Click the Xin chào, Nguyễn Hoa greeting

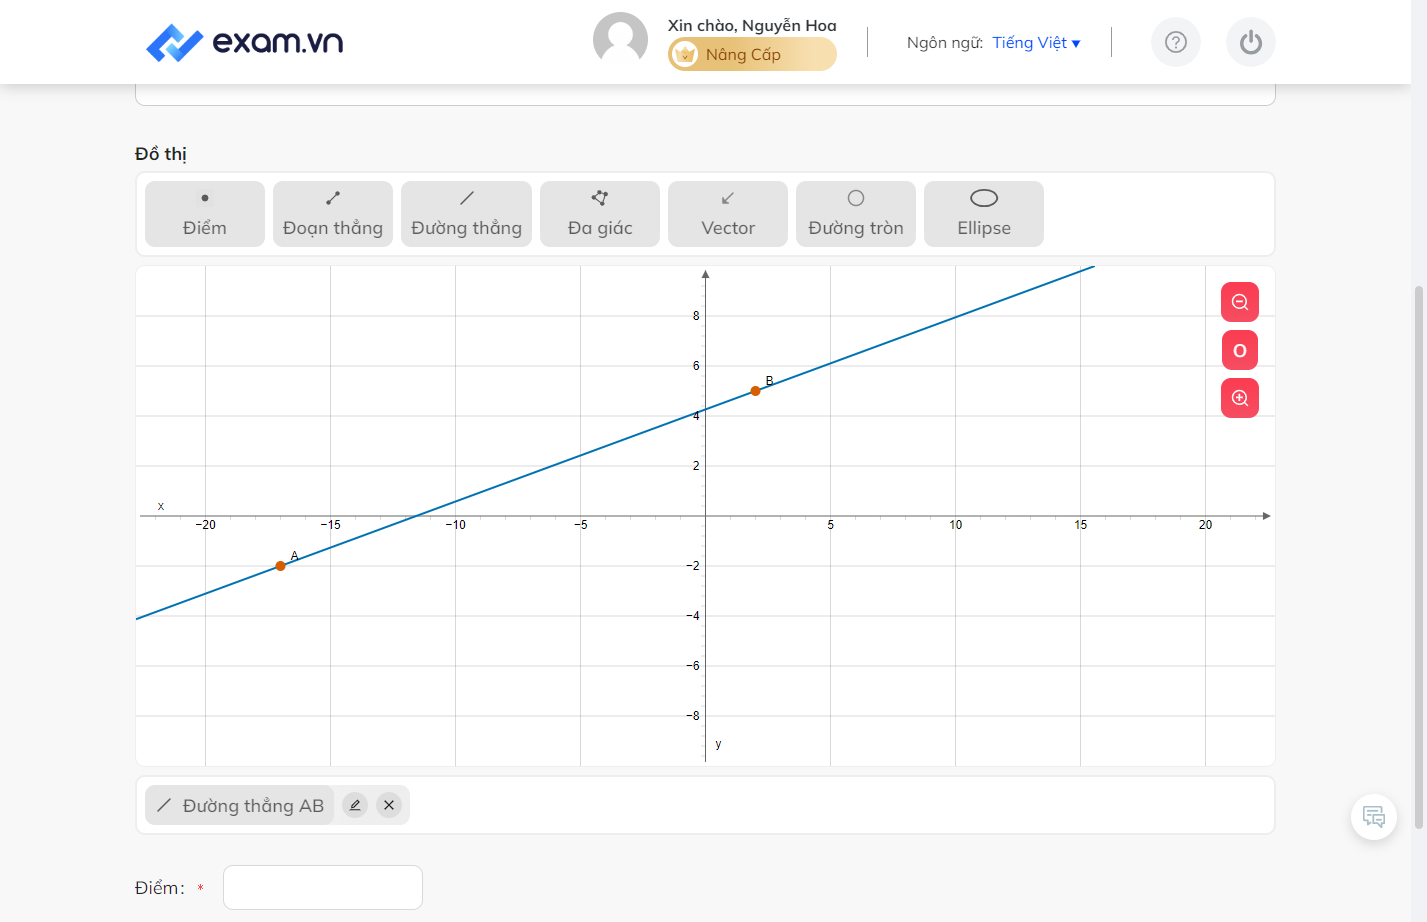pyautogui.click(x=752, y=26)
